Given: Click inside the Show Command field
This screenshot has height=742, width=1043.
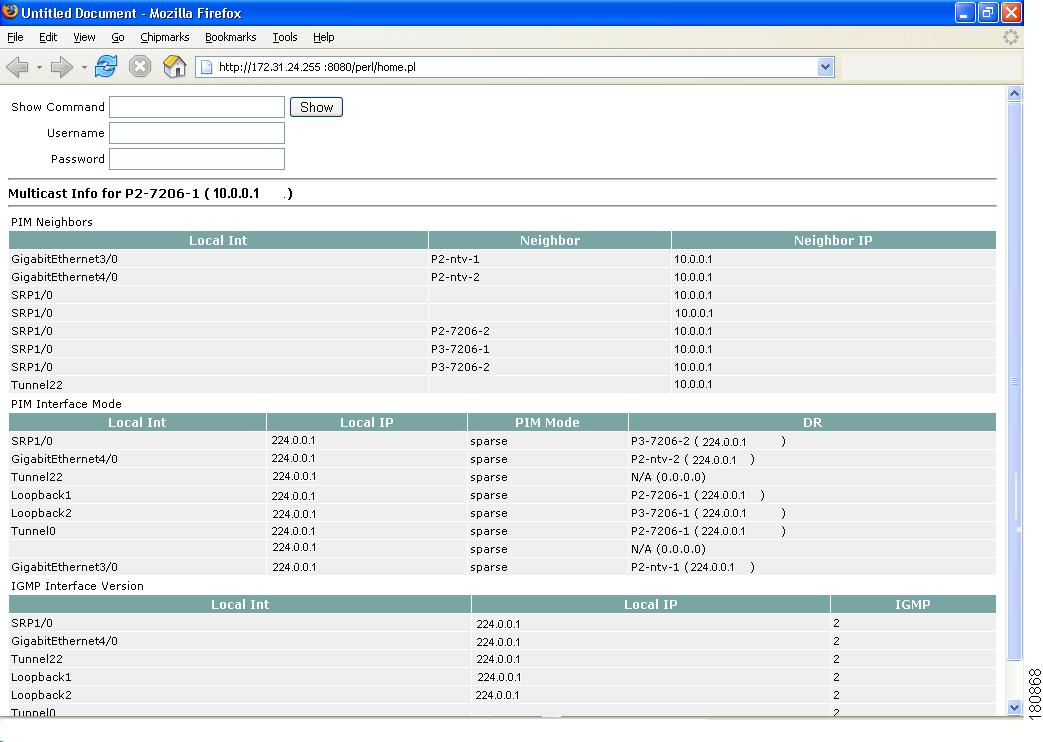Looking at the screenshot, I should pos(196,107).
